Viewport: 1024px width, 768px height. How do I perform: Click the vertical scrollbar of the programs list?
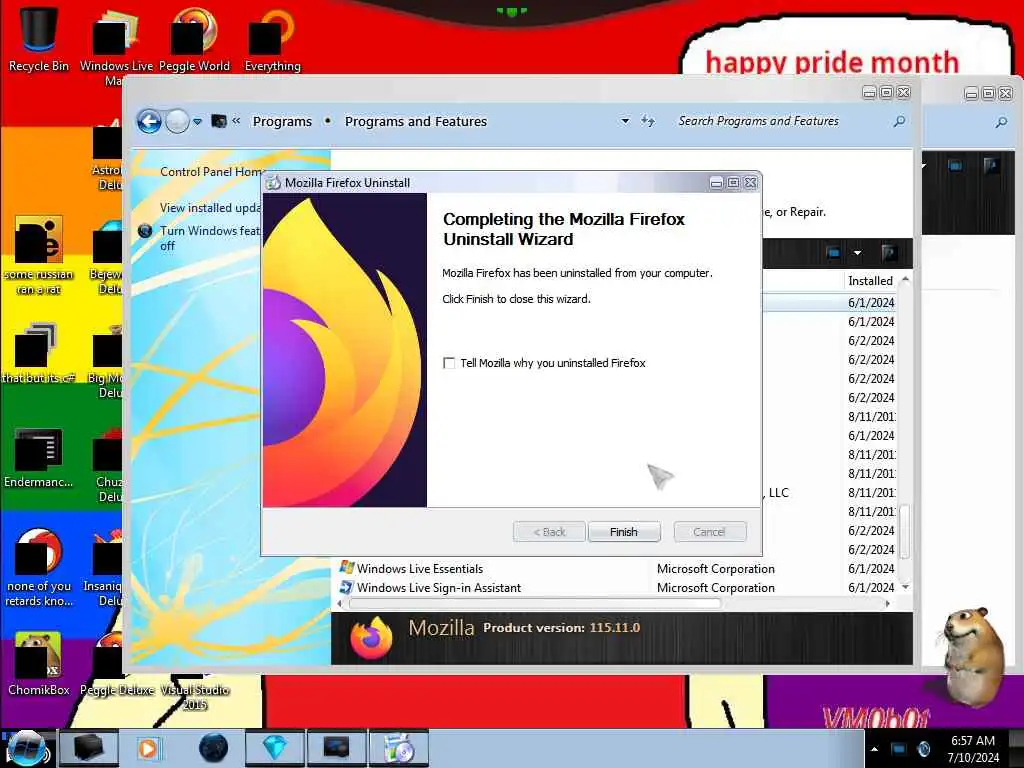click(x=905, y=530)
